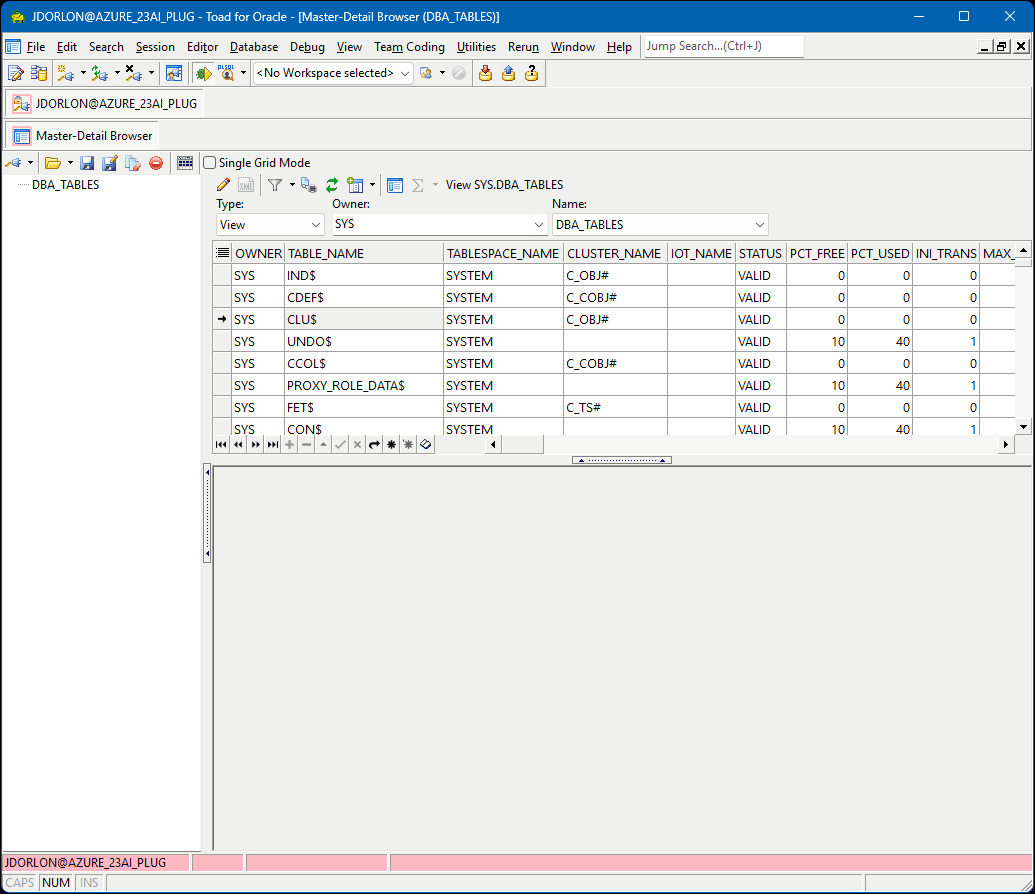Click the add detail table icon
The image size is (1035, 894).
click(355, 185)
